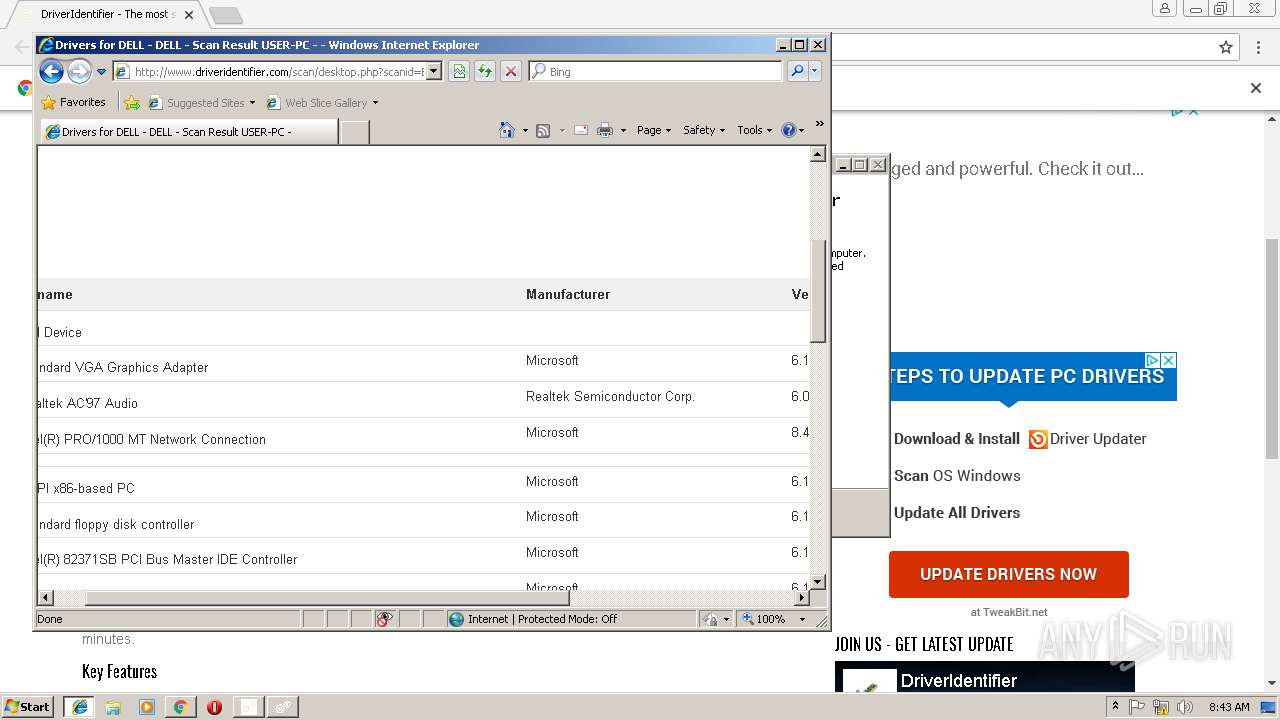The height and width of the screenshot is (720, 1280).
Task: Click the IE horizontal scrollbar thumb
Action: click(327, 598)
